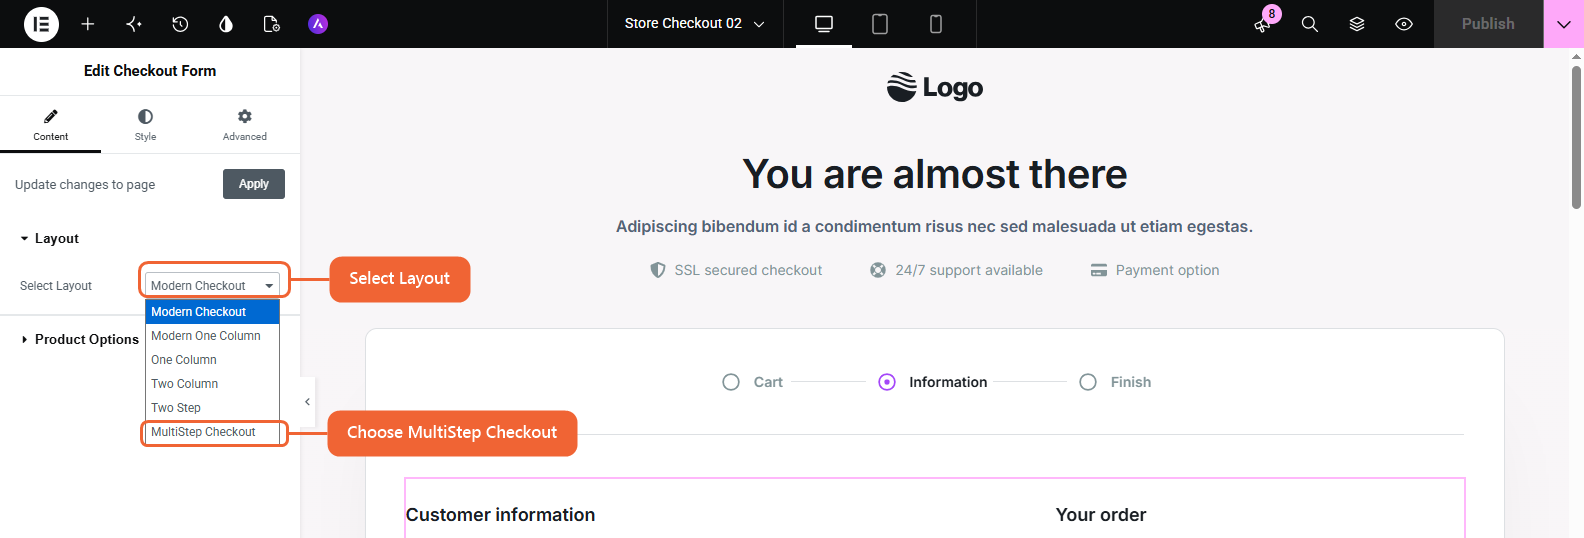Open the AI sparkle tool in top bar
The width and height of the screenshot is (1584, 538).
point(134,24)
